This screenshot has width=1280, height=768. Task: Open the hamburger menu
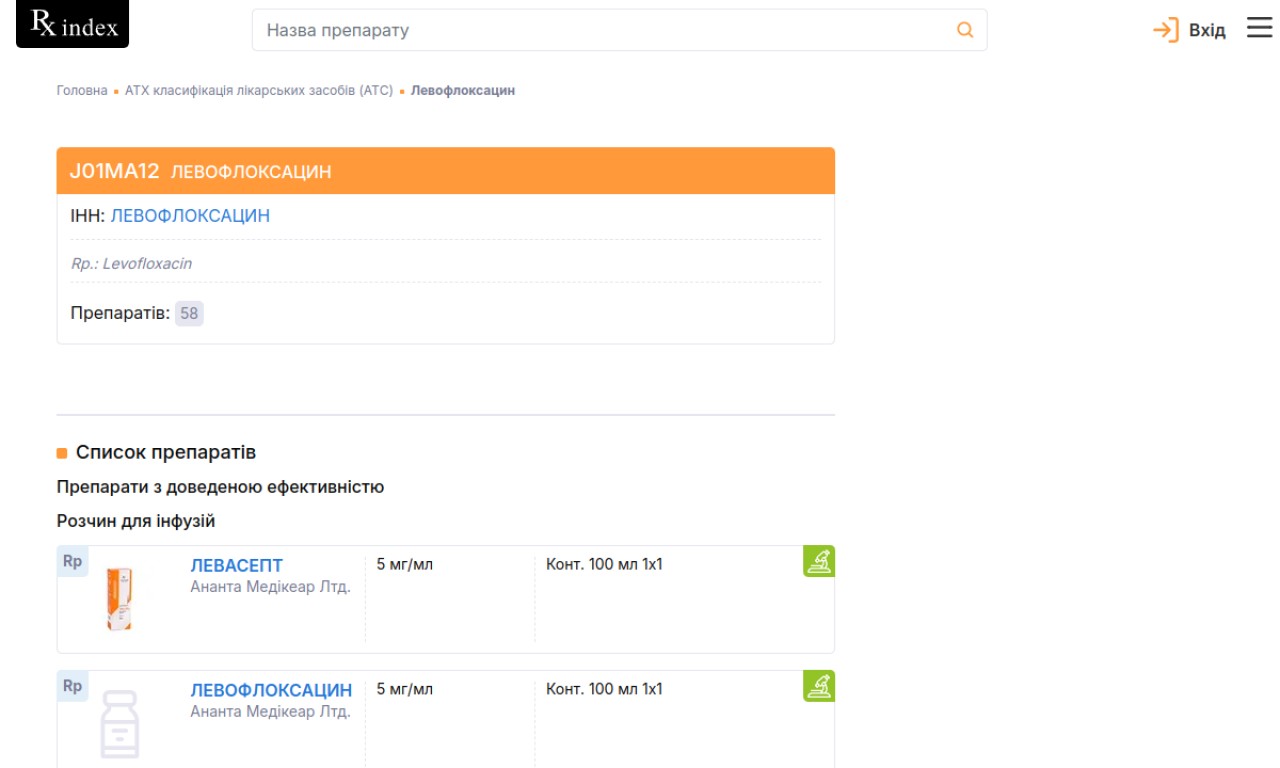(x=1259, y=29)
